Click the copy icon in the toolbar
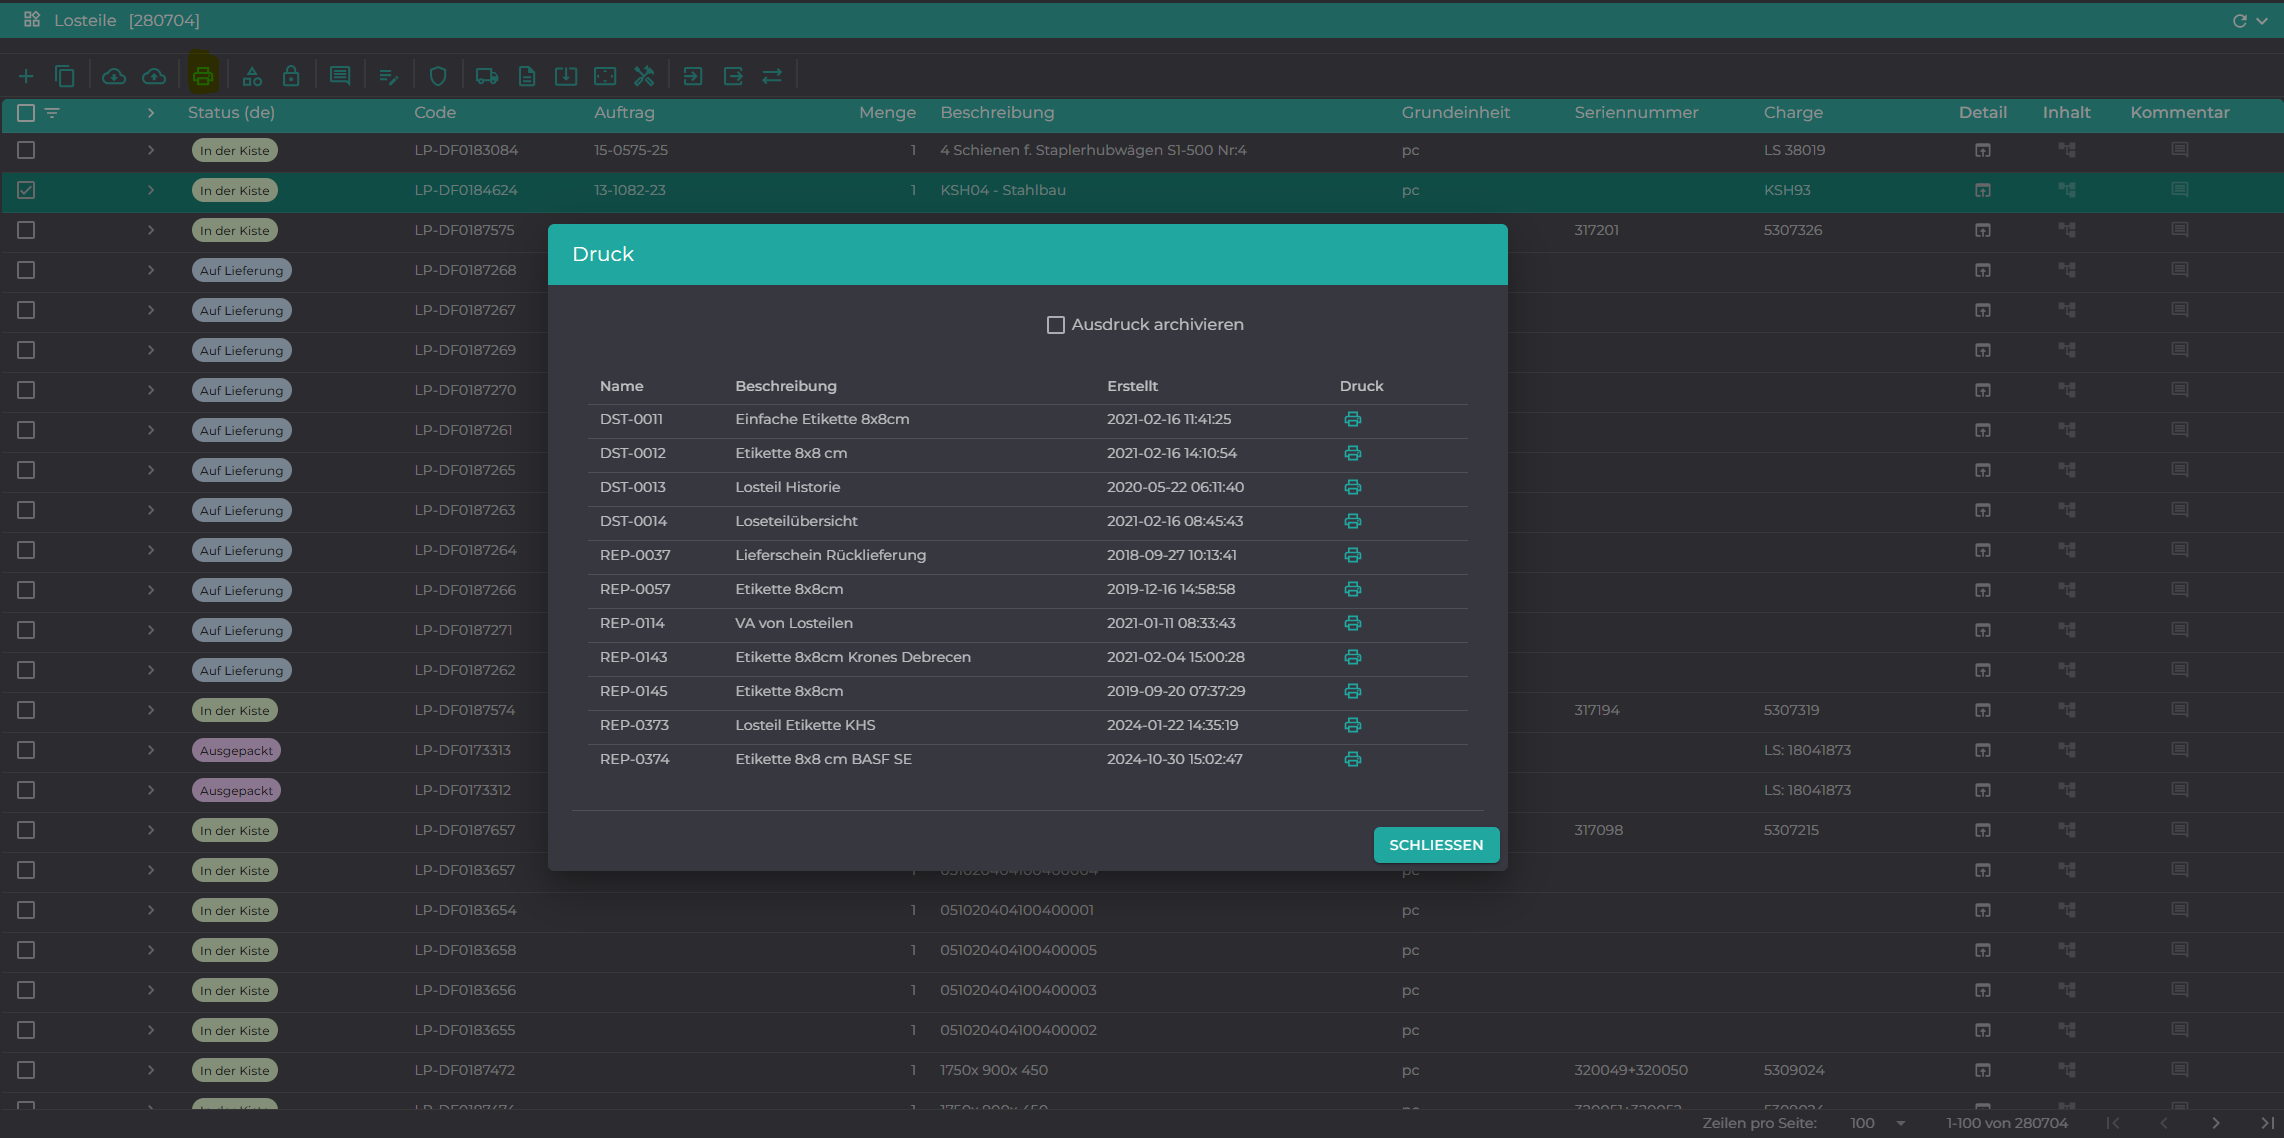Viewport: 2284px width, 1138px height. (x=65, y=76)
